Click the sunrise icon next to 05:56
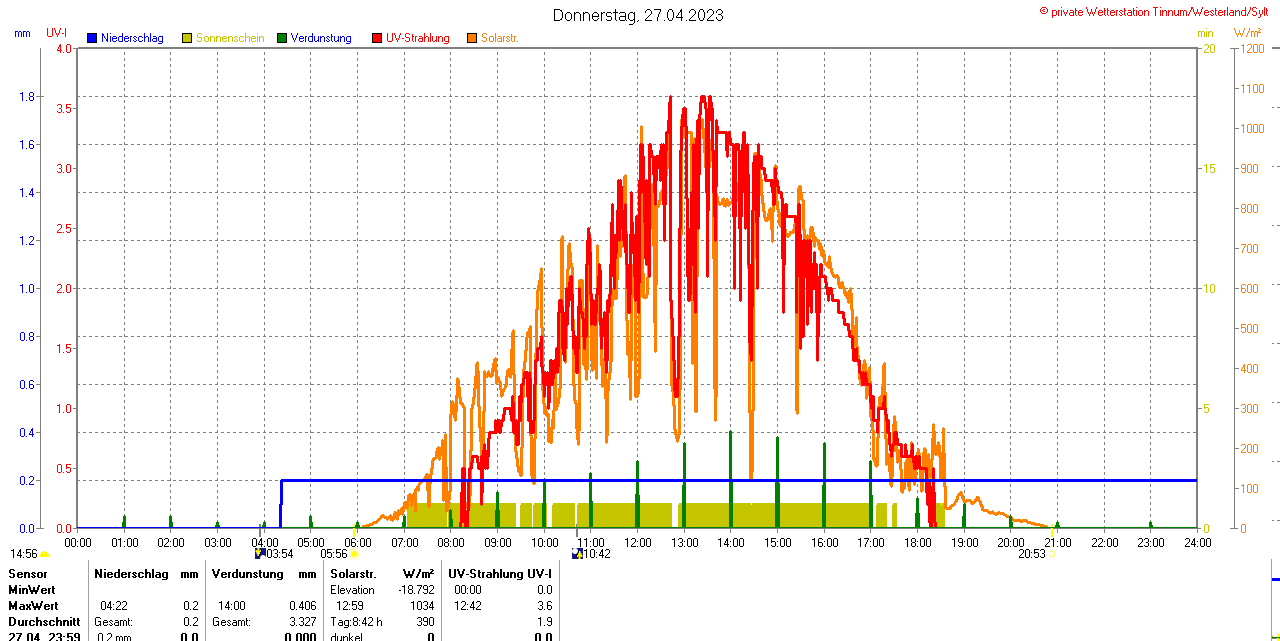The height and width of the screenshot is (641, 1280). pos(354,554)
